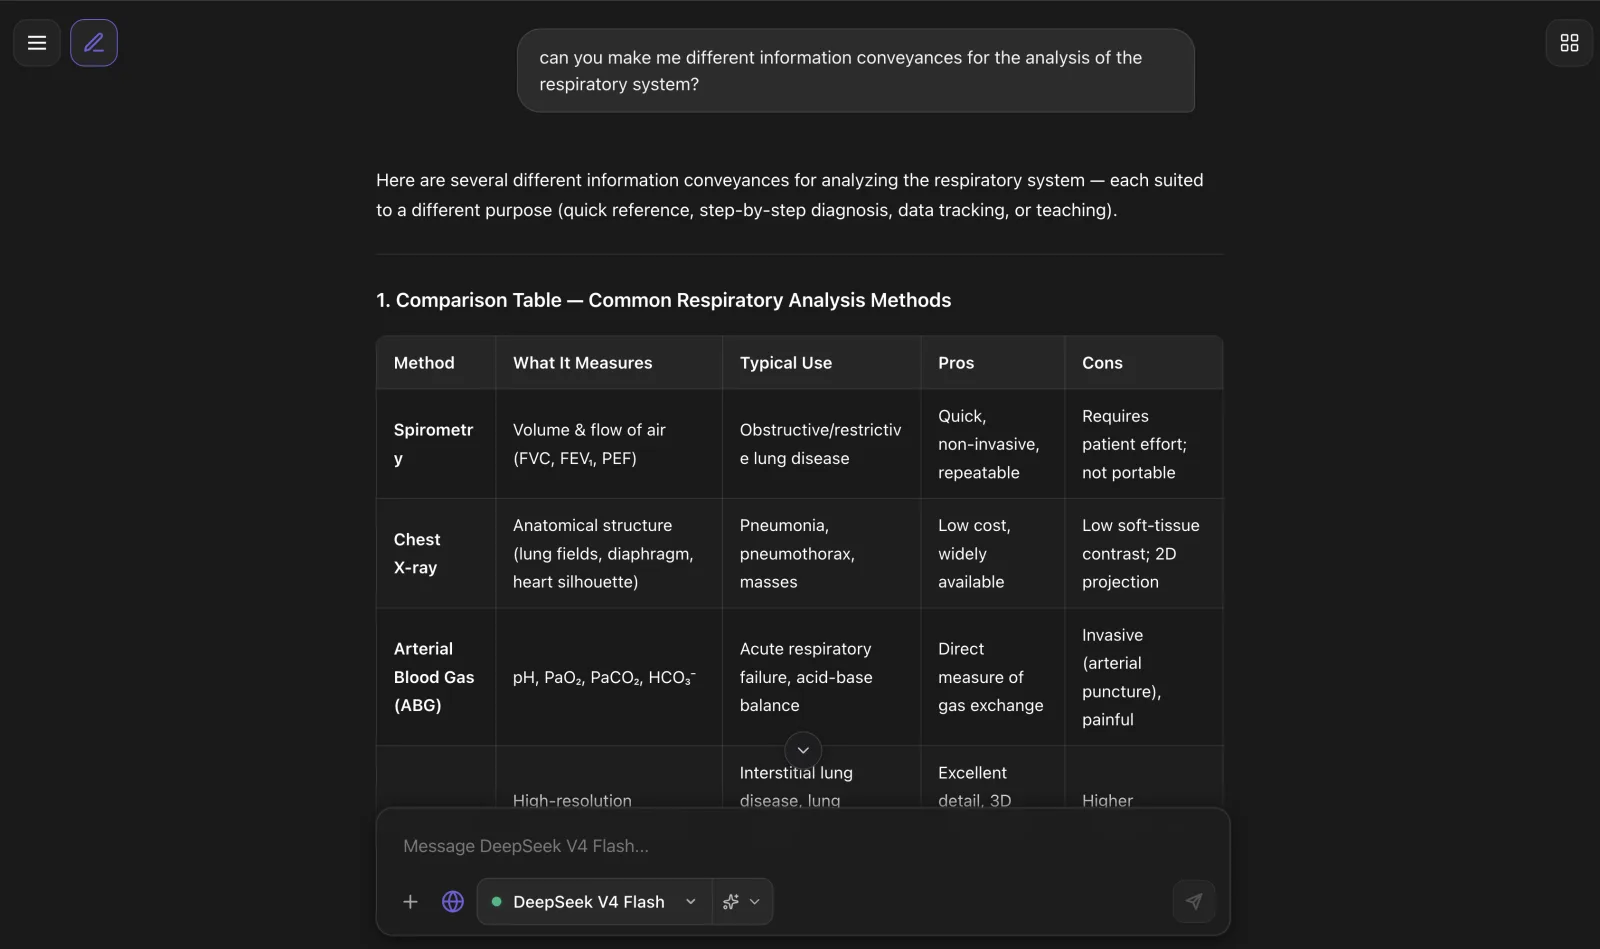
Task: Open the DeepSeek V4 Flash model dropdown
Action: 595,902
